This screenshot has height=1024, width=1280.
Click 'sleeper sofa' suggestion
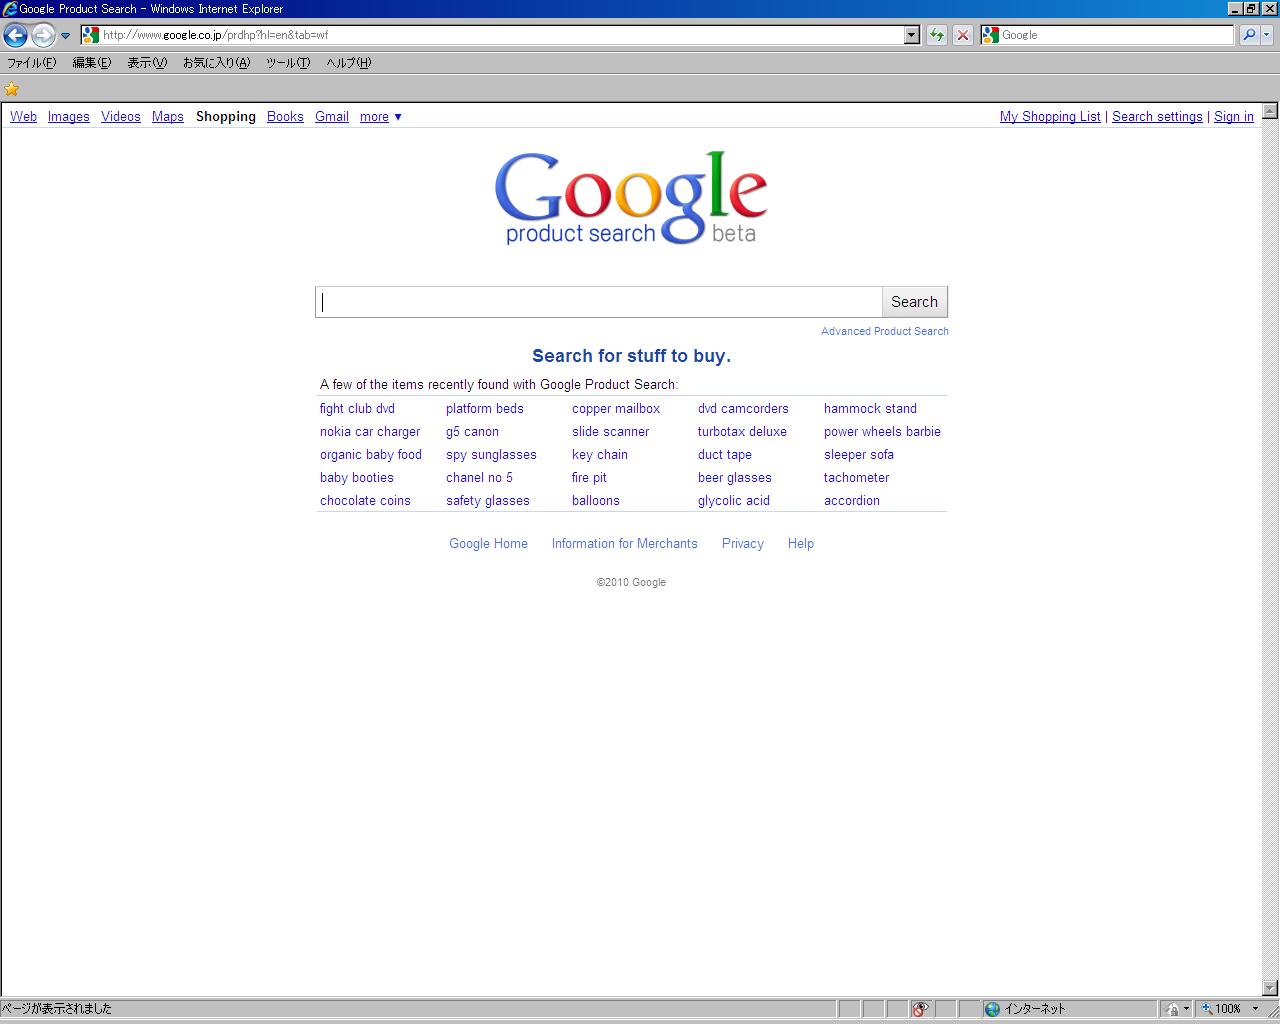coord(859,455)
